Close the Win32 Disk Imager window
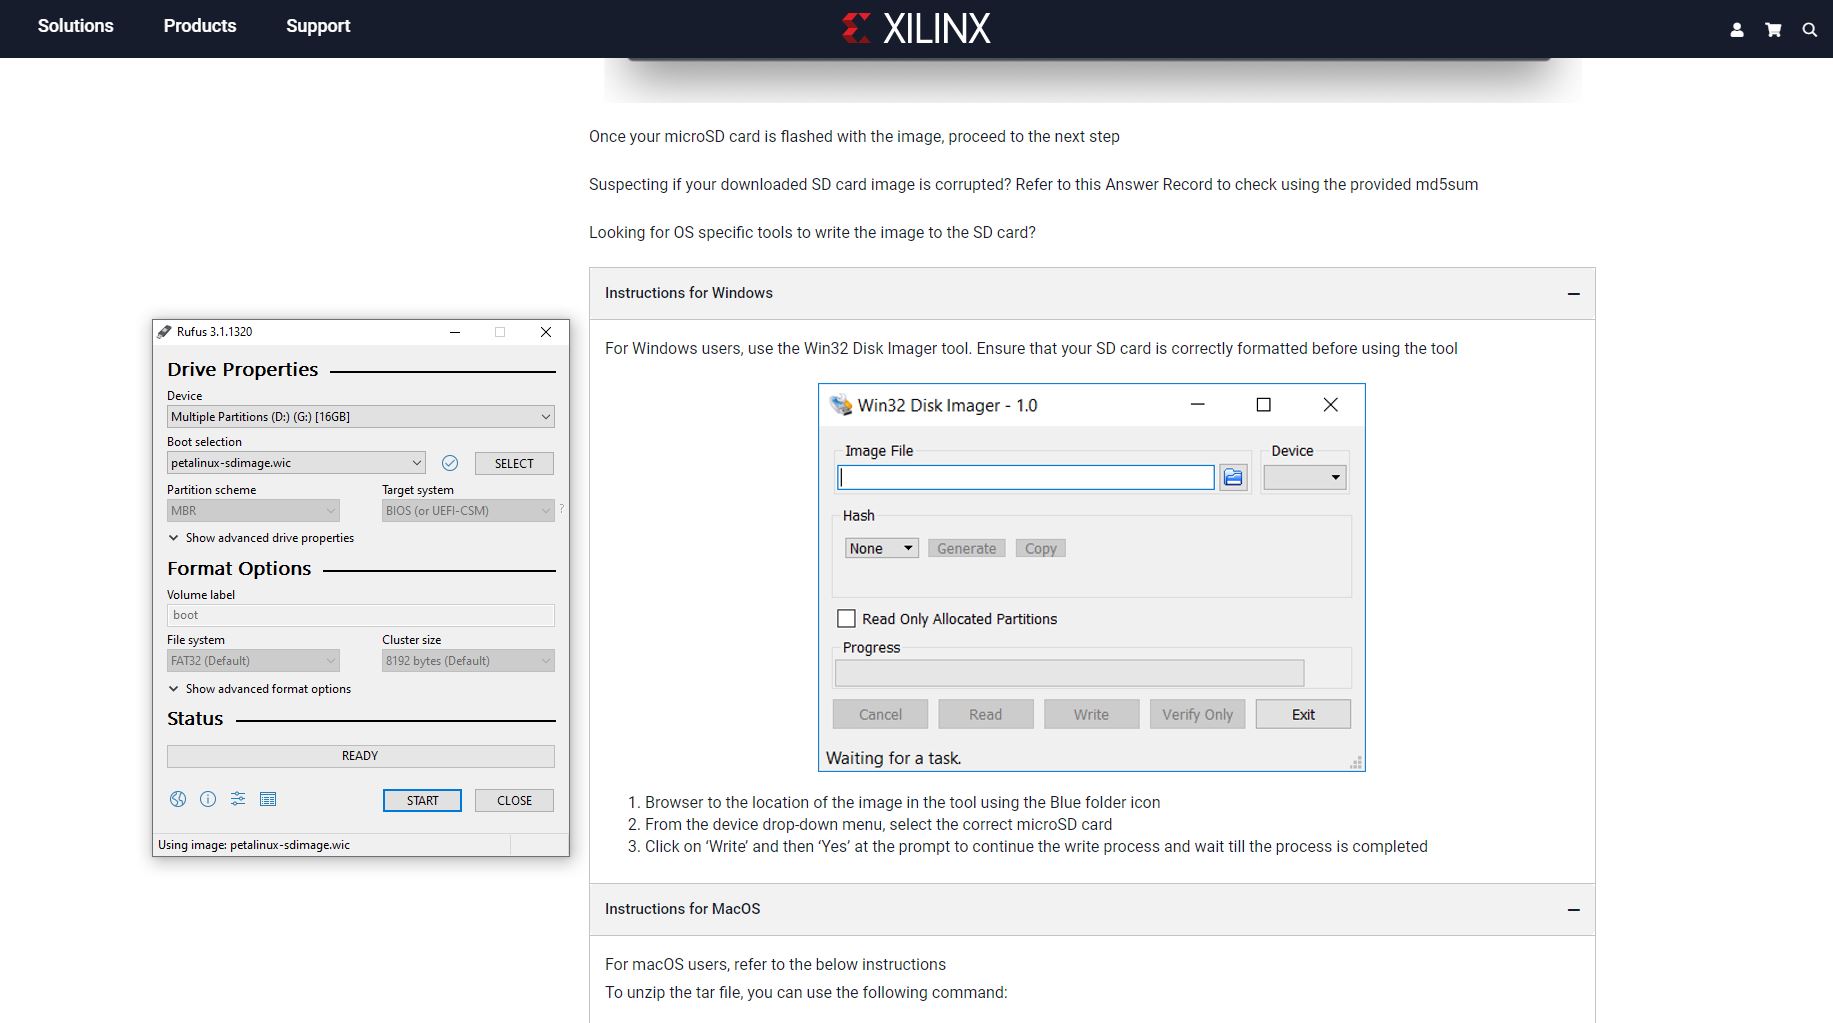The width and height of the screenshot is (1833, 1023). pyautogui.click(x=1330, y=404)
